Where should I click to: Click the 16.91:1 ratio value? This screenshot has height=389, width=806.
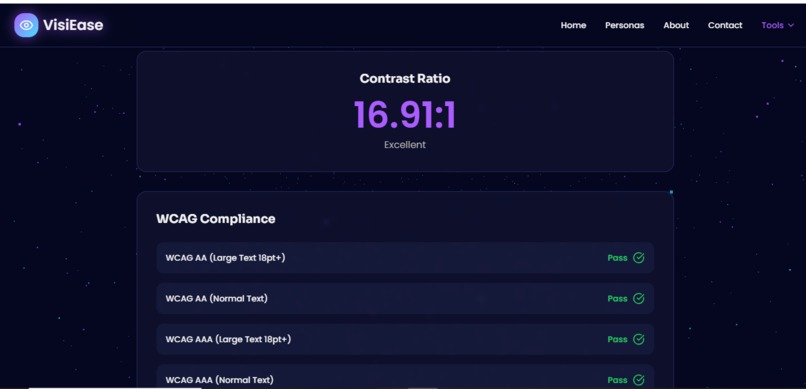pyautogui.click(x=405, y=115)
